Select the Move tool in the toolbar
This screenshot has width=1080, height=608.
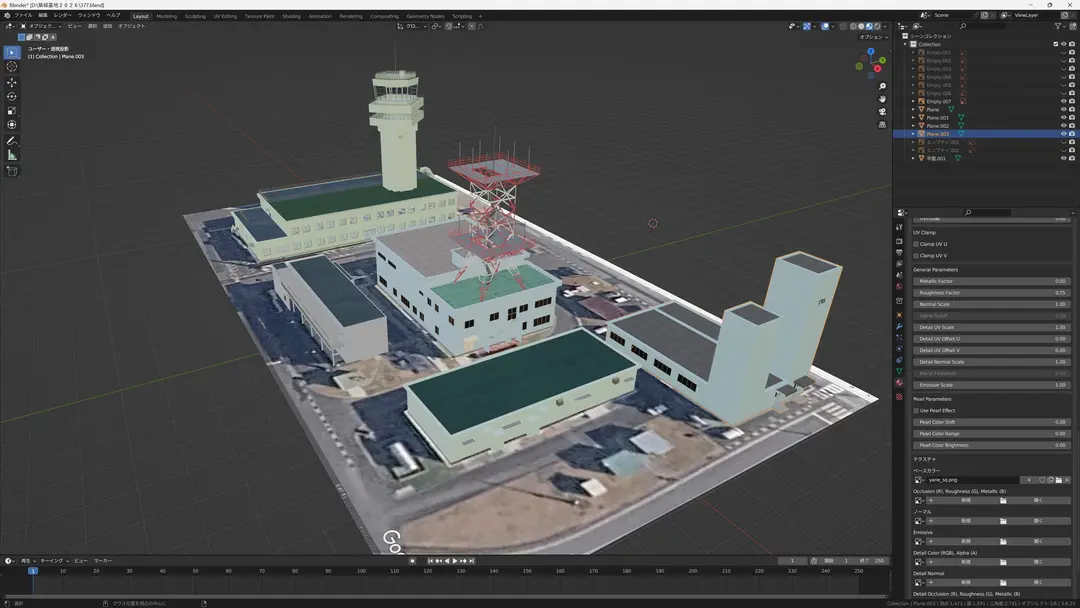(x=12, y=82)
